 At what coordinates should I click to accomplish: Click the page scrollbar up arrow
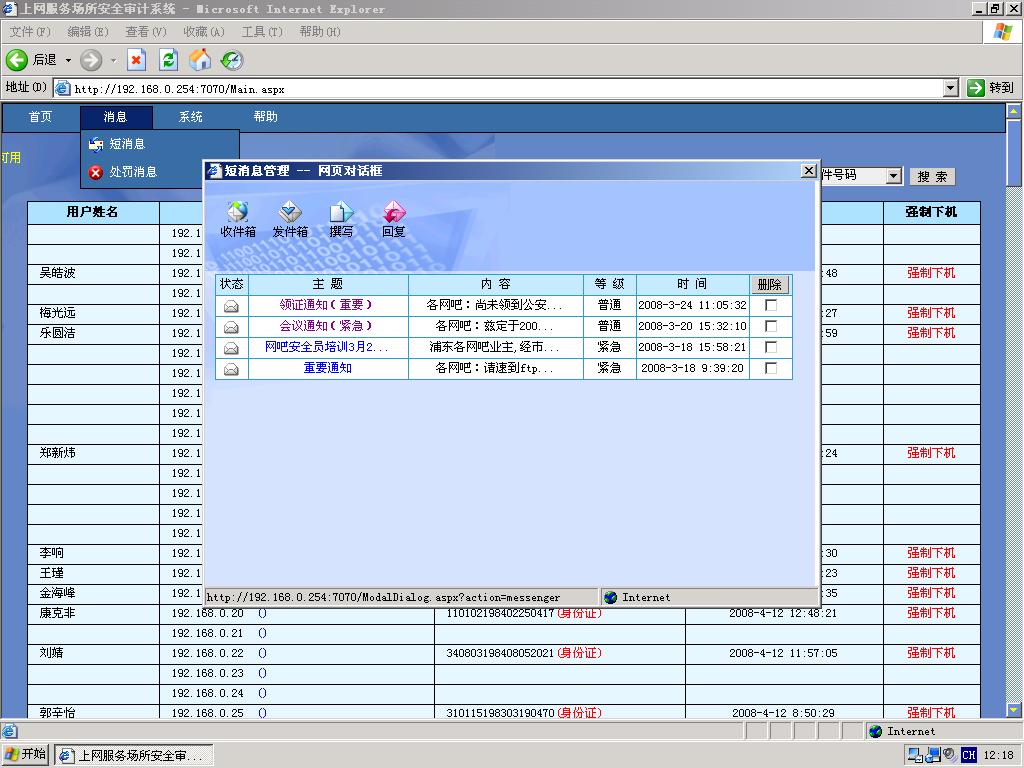(x=1014, y=111)
